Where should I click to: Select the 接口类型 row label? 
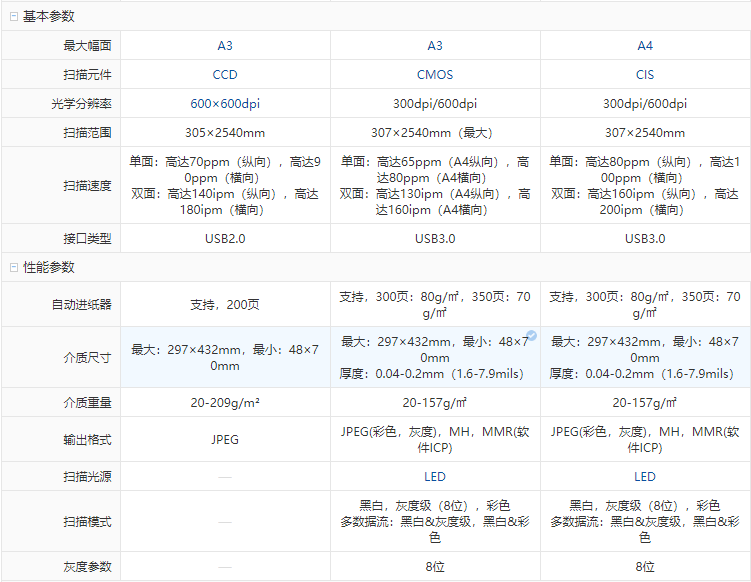point(87,239)
